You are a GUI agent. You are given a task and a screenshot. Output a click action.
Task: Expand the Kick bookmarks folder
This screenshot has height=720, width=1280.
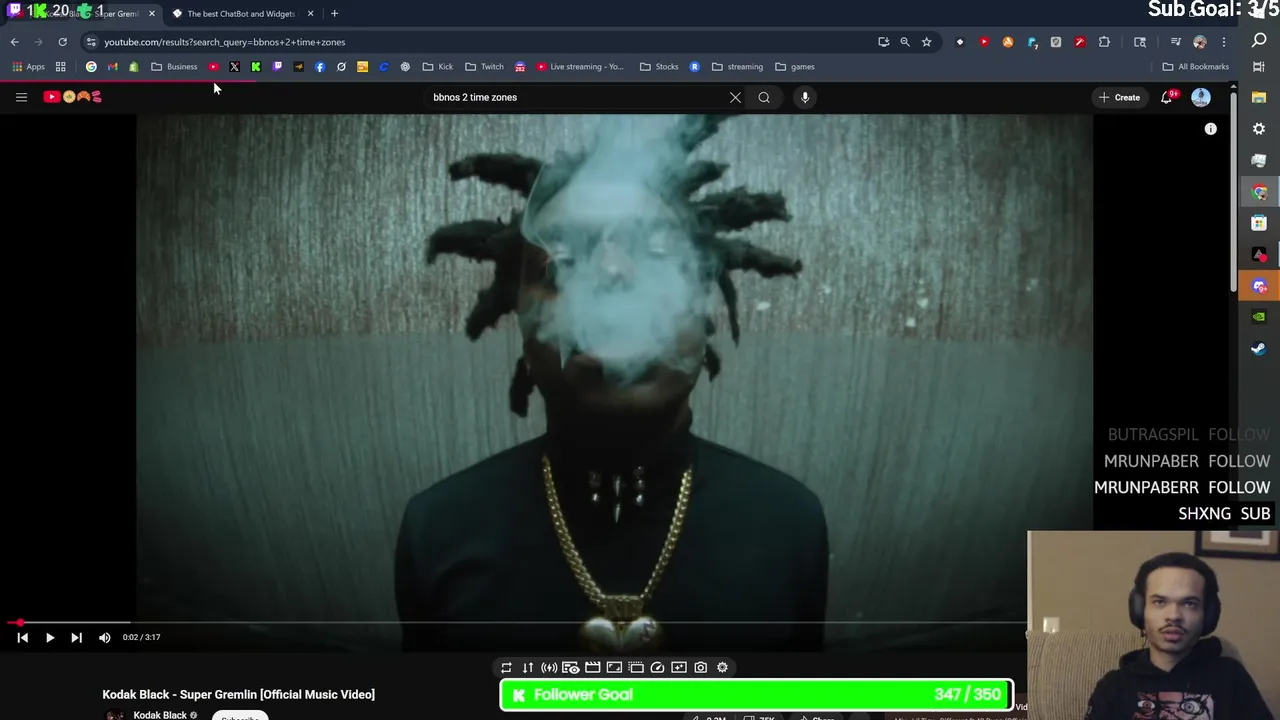point(438,67)
